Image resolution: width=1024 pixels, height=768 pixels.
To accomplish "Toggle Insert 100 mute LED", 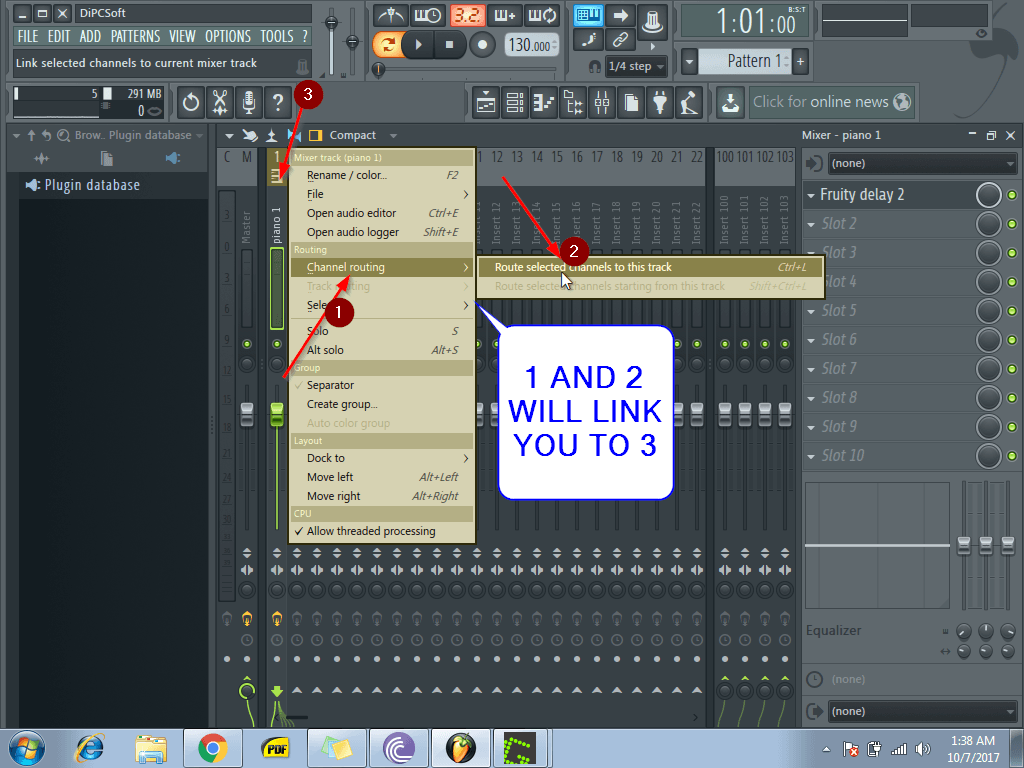I will [725, 344].
